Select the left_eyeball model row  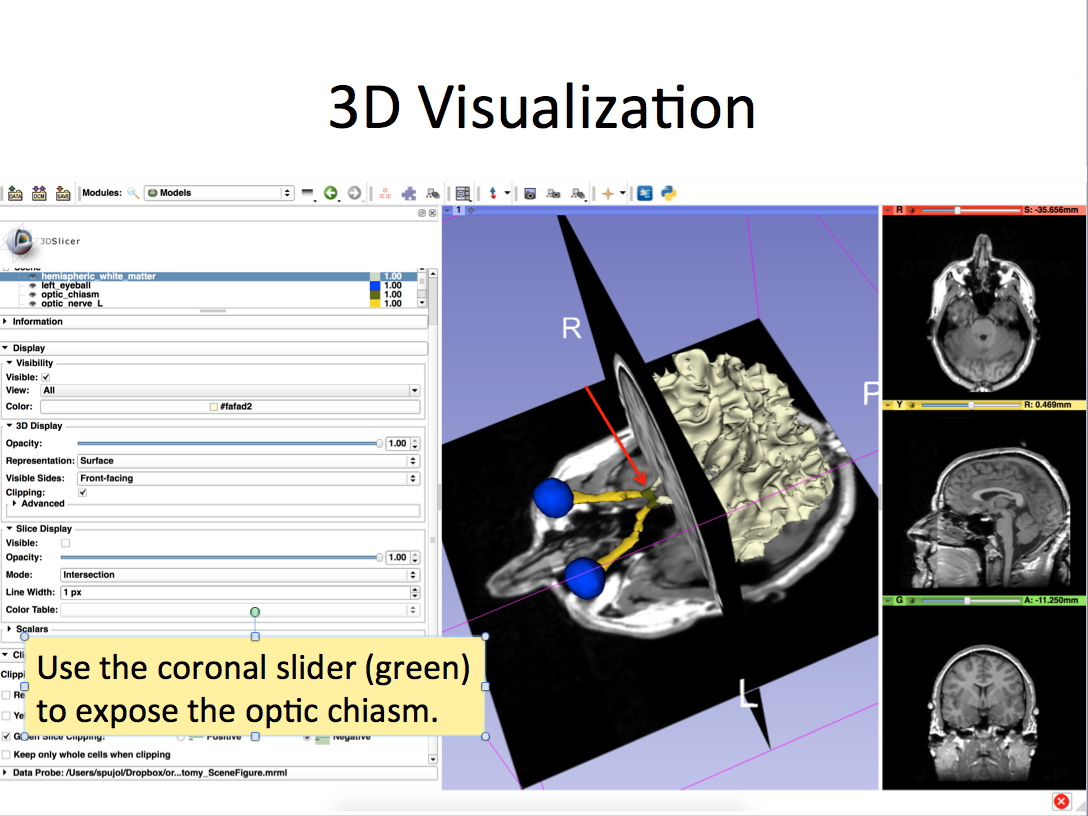(x=208, y=285)
